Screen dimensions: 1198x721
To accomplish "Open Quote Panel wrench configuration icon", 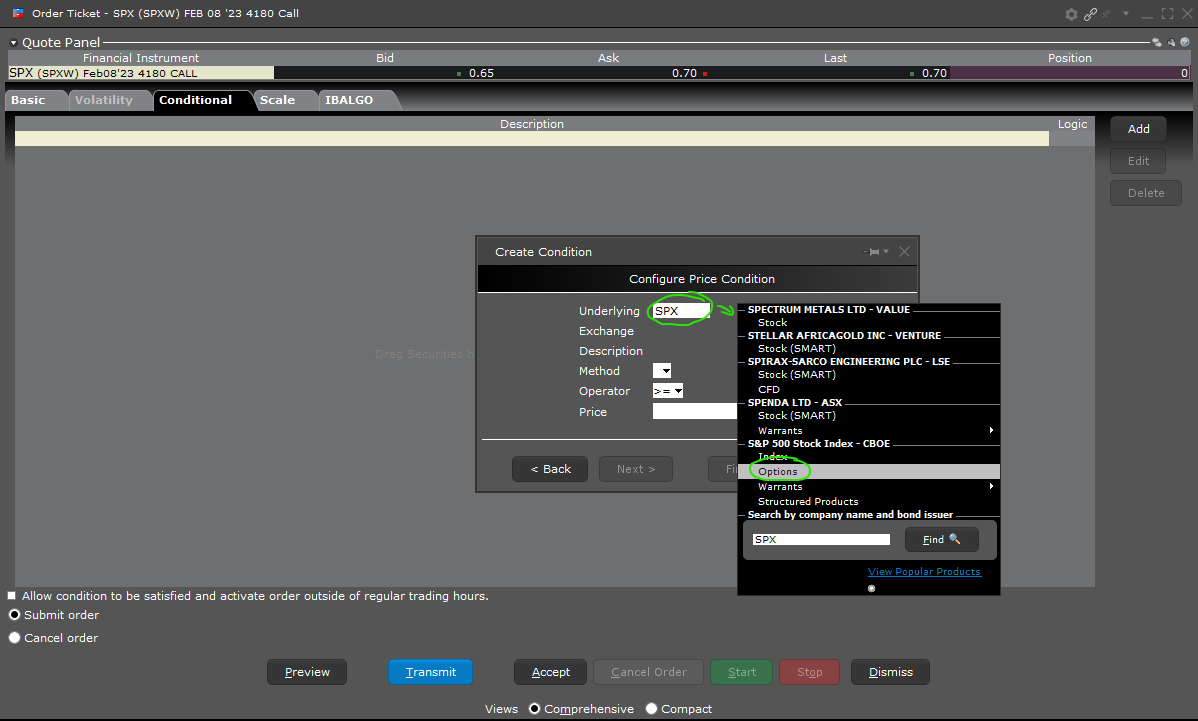I will (1171, 43).
